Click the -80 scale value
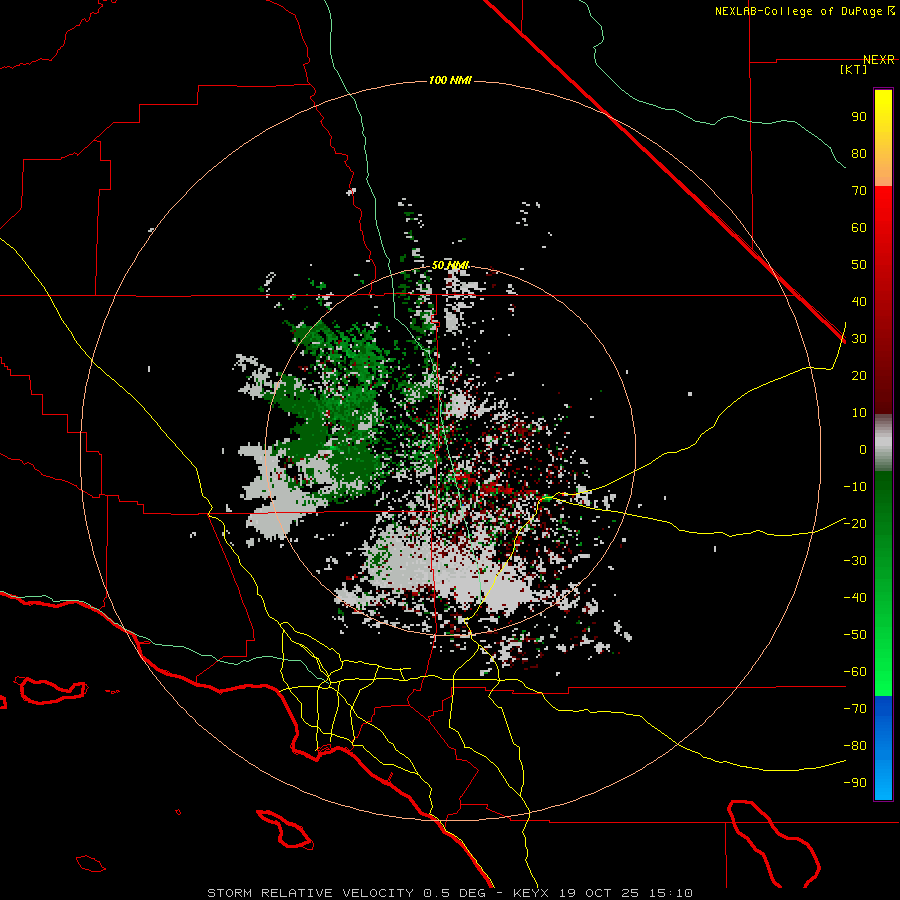The width and height of the screenshot is (900, 900). (855, 746)
